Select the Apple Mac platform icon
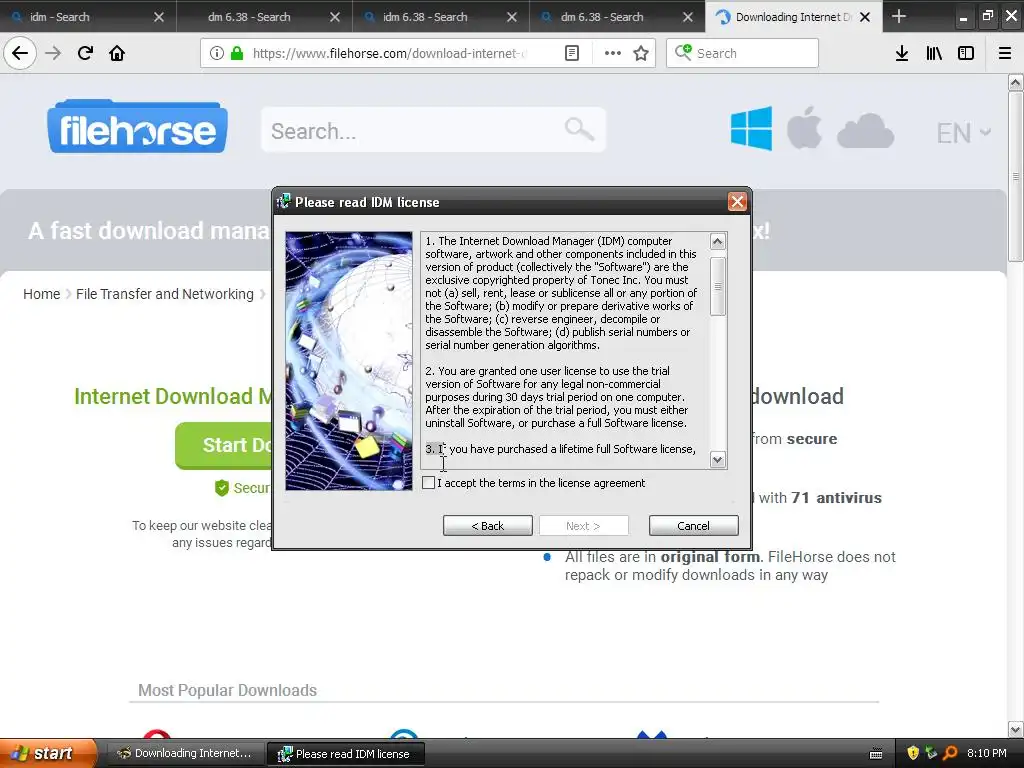Image resolution: width=1024 pixels, height=768 pixels. [x=804, y=127]
